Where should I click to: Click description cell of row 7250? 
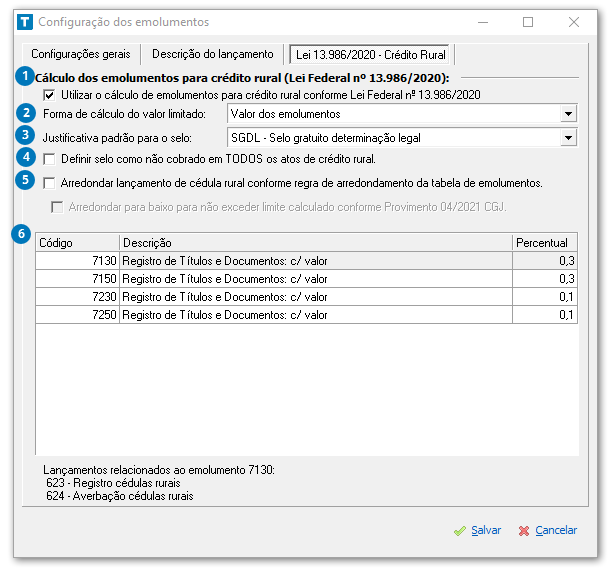316,315
